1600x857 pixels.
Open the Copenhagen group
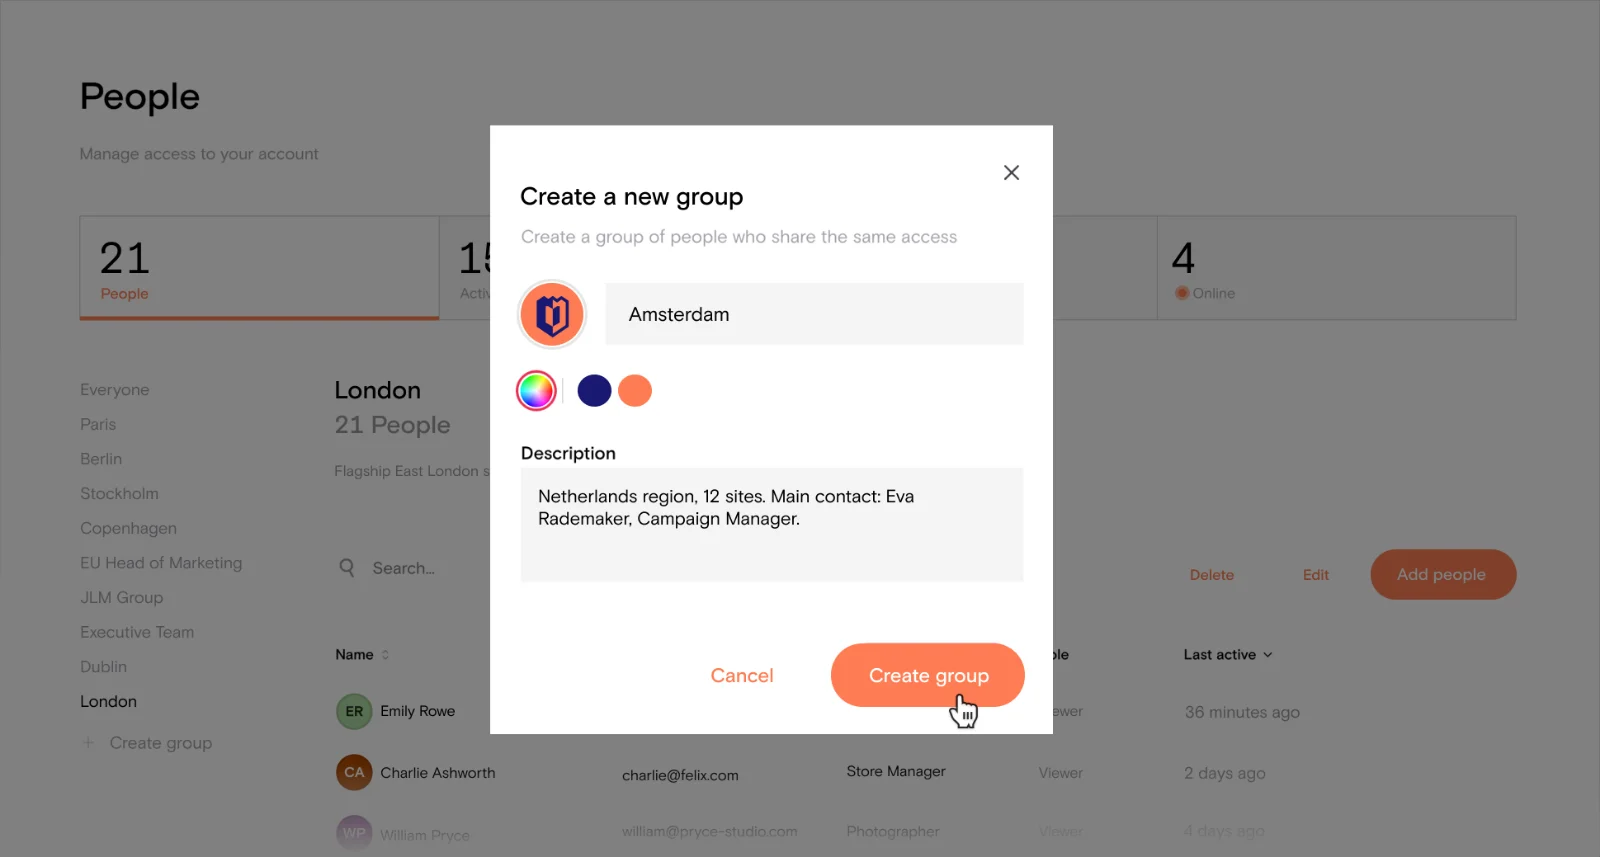[128, 528]
